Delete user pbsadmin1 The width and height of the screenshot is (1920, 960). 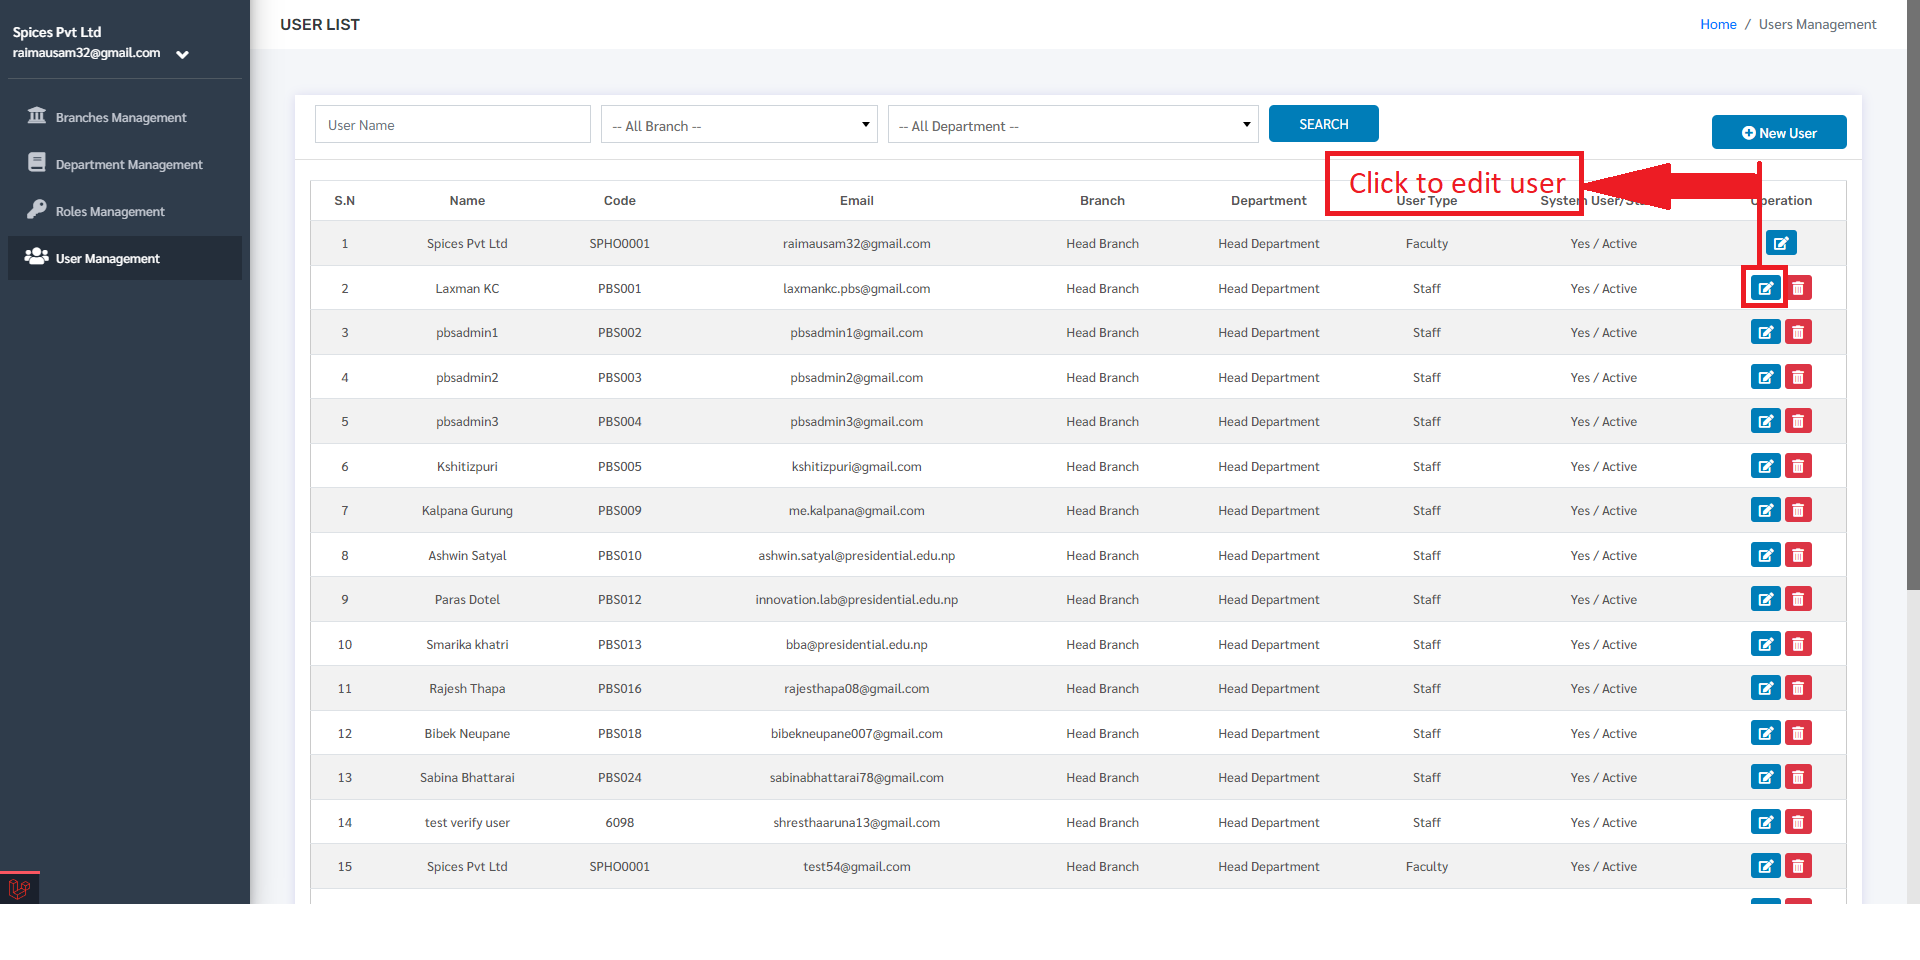tap(1798, 332)
